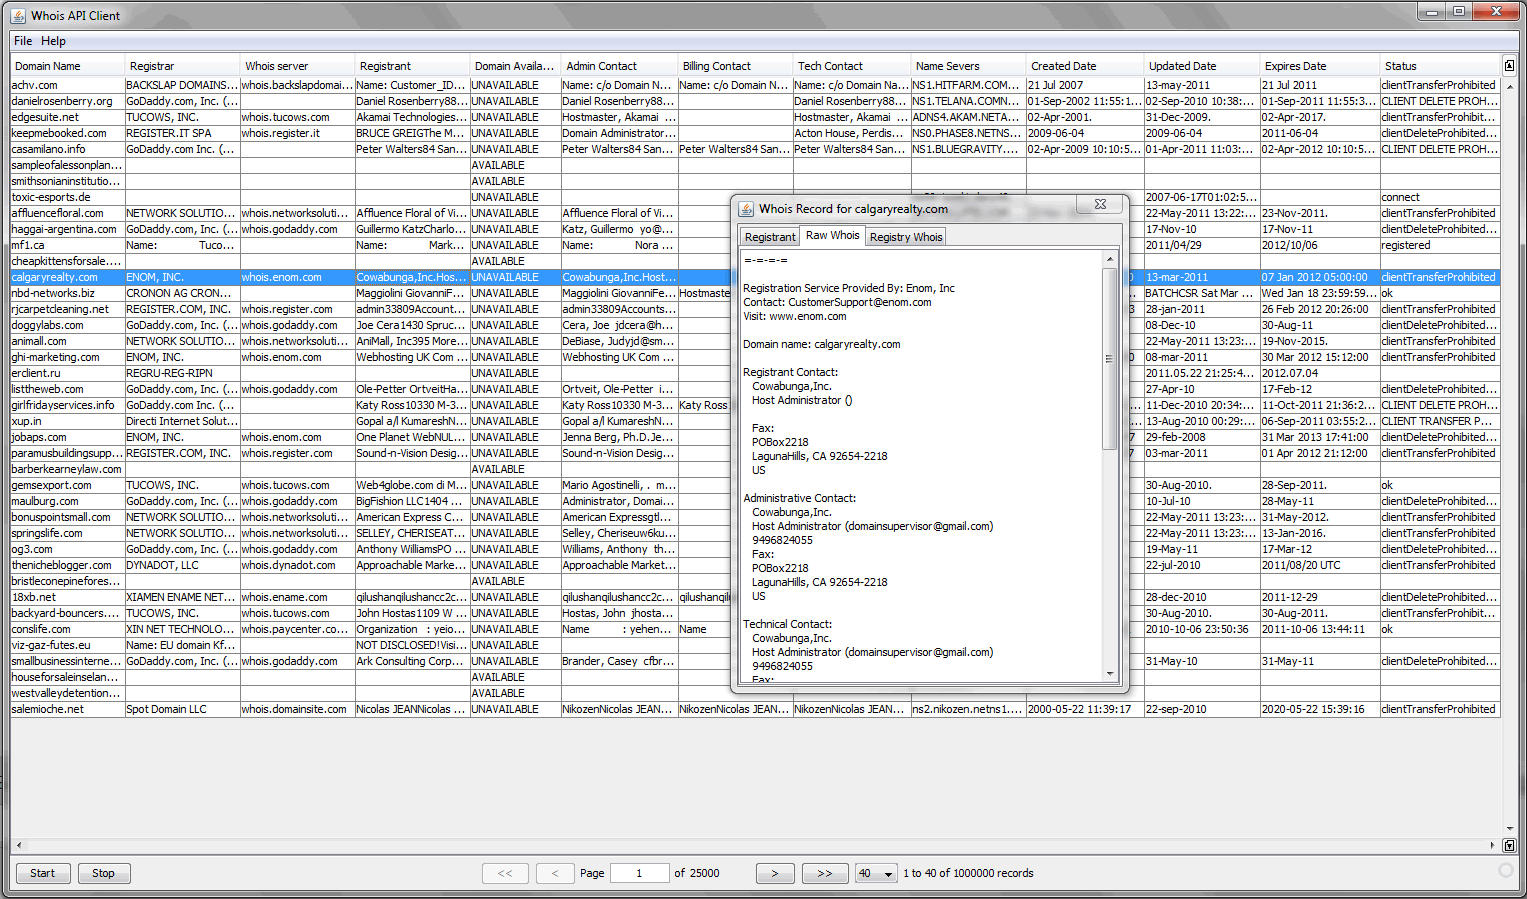
Task: Click the whois.domainsite.com whois server cell
Action: (297, 709)
